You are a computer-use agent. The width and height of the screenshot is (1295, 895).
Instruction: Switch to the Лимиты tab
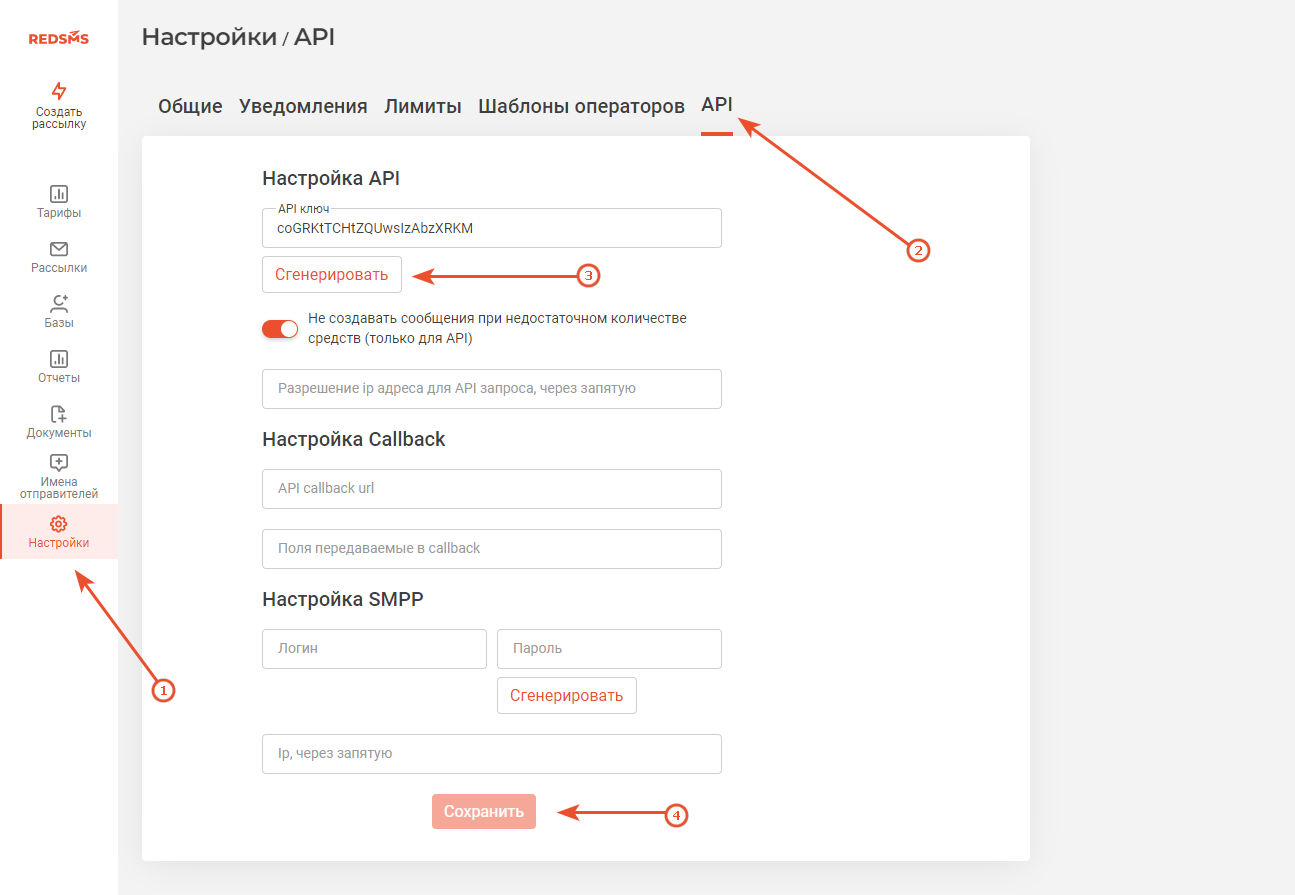pos(423,106)
